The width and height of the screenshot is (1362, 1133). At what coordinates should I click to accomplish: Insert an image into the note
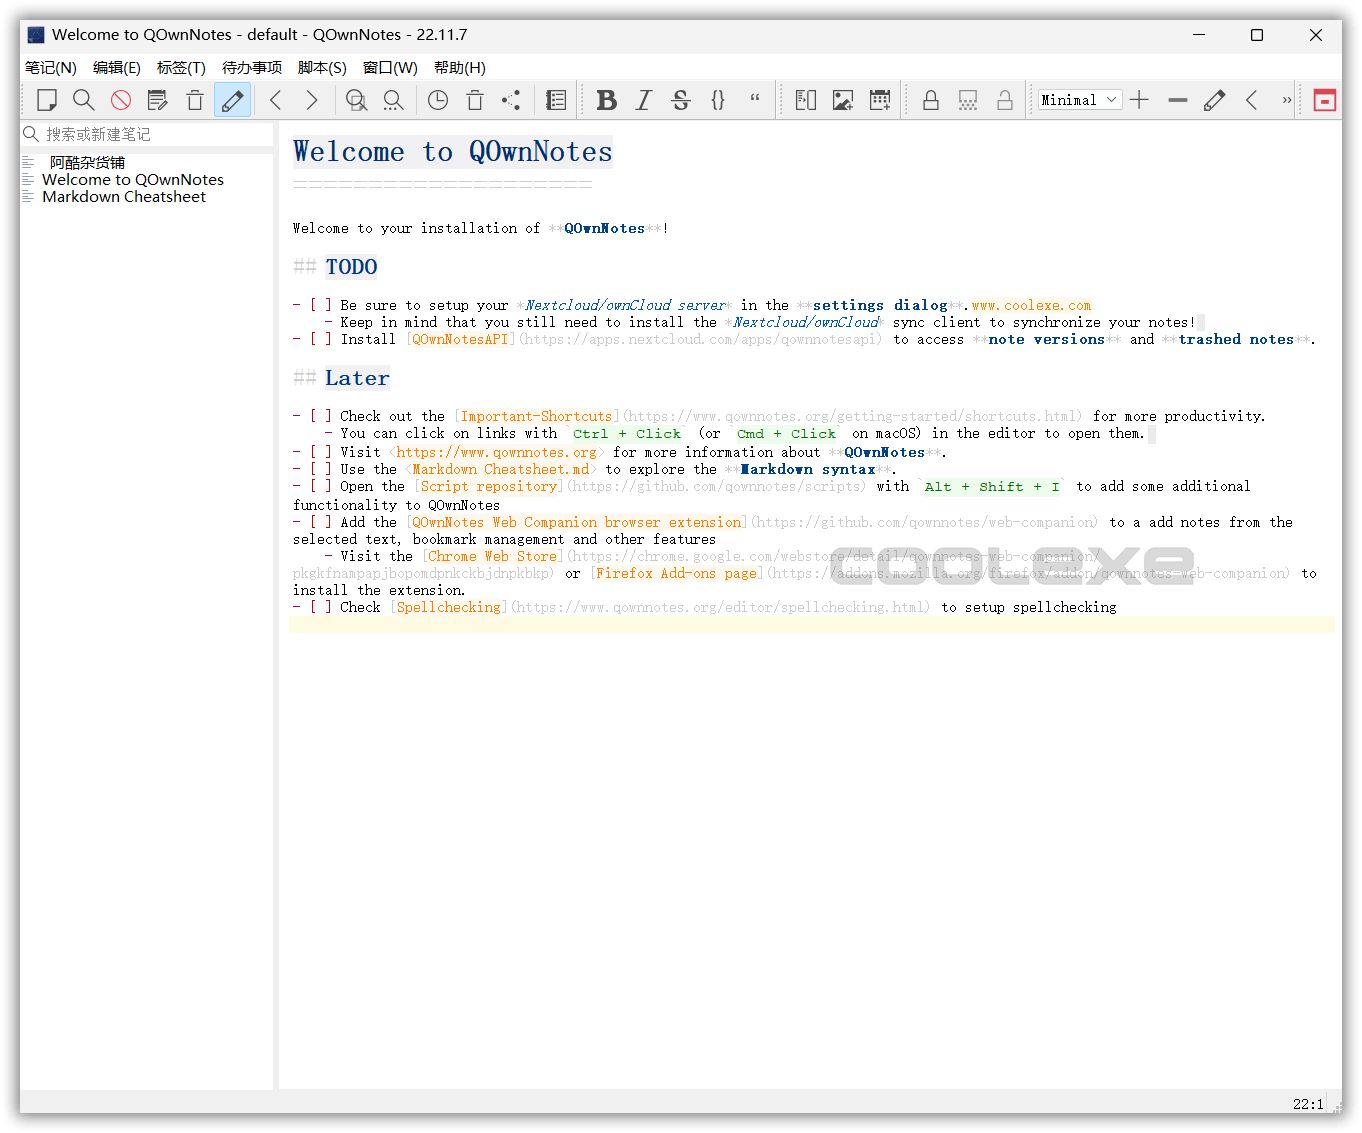click(843, 100)
